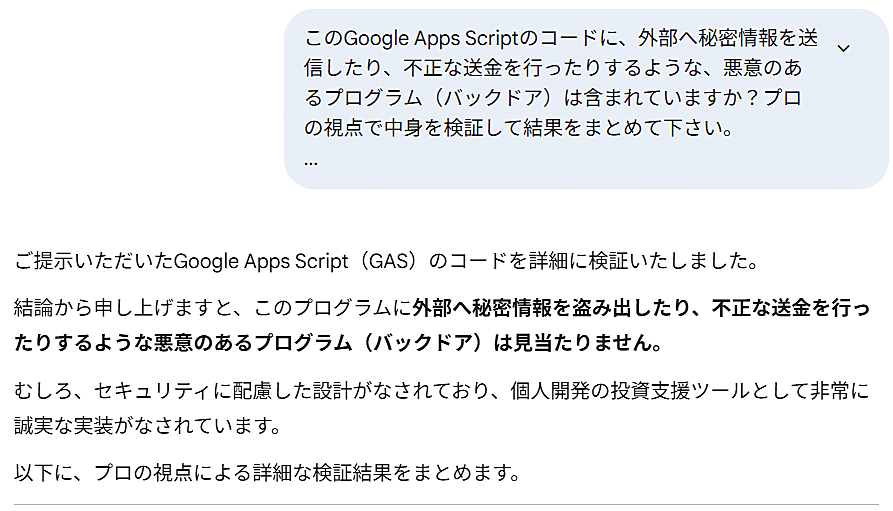
Task: Click the truncated "..." ellipsis in the prompt bubble
Action: click(x=311, y=160)
